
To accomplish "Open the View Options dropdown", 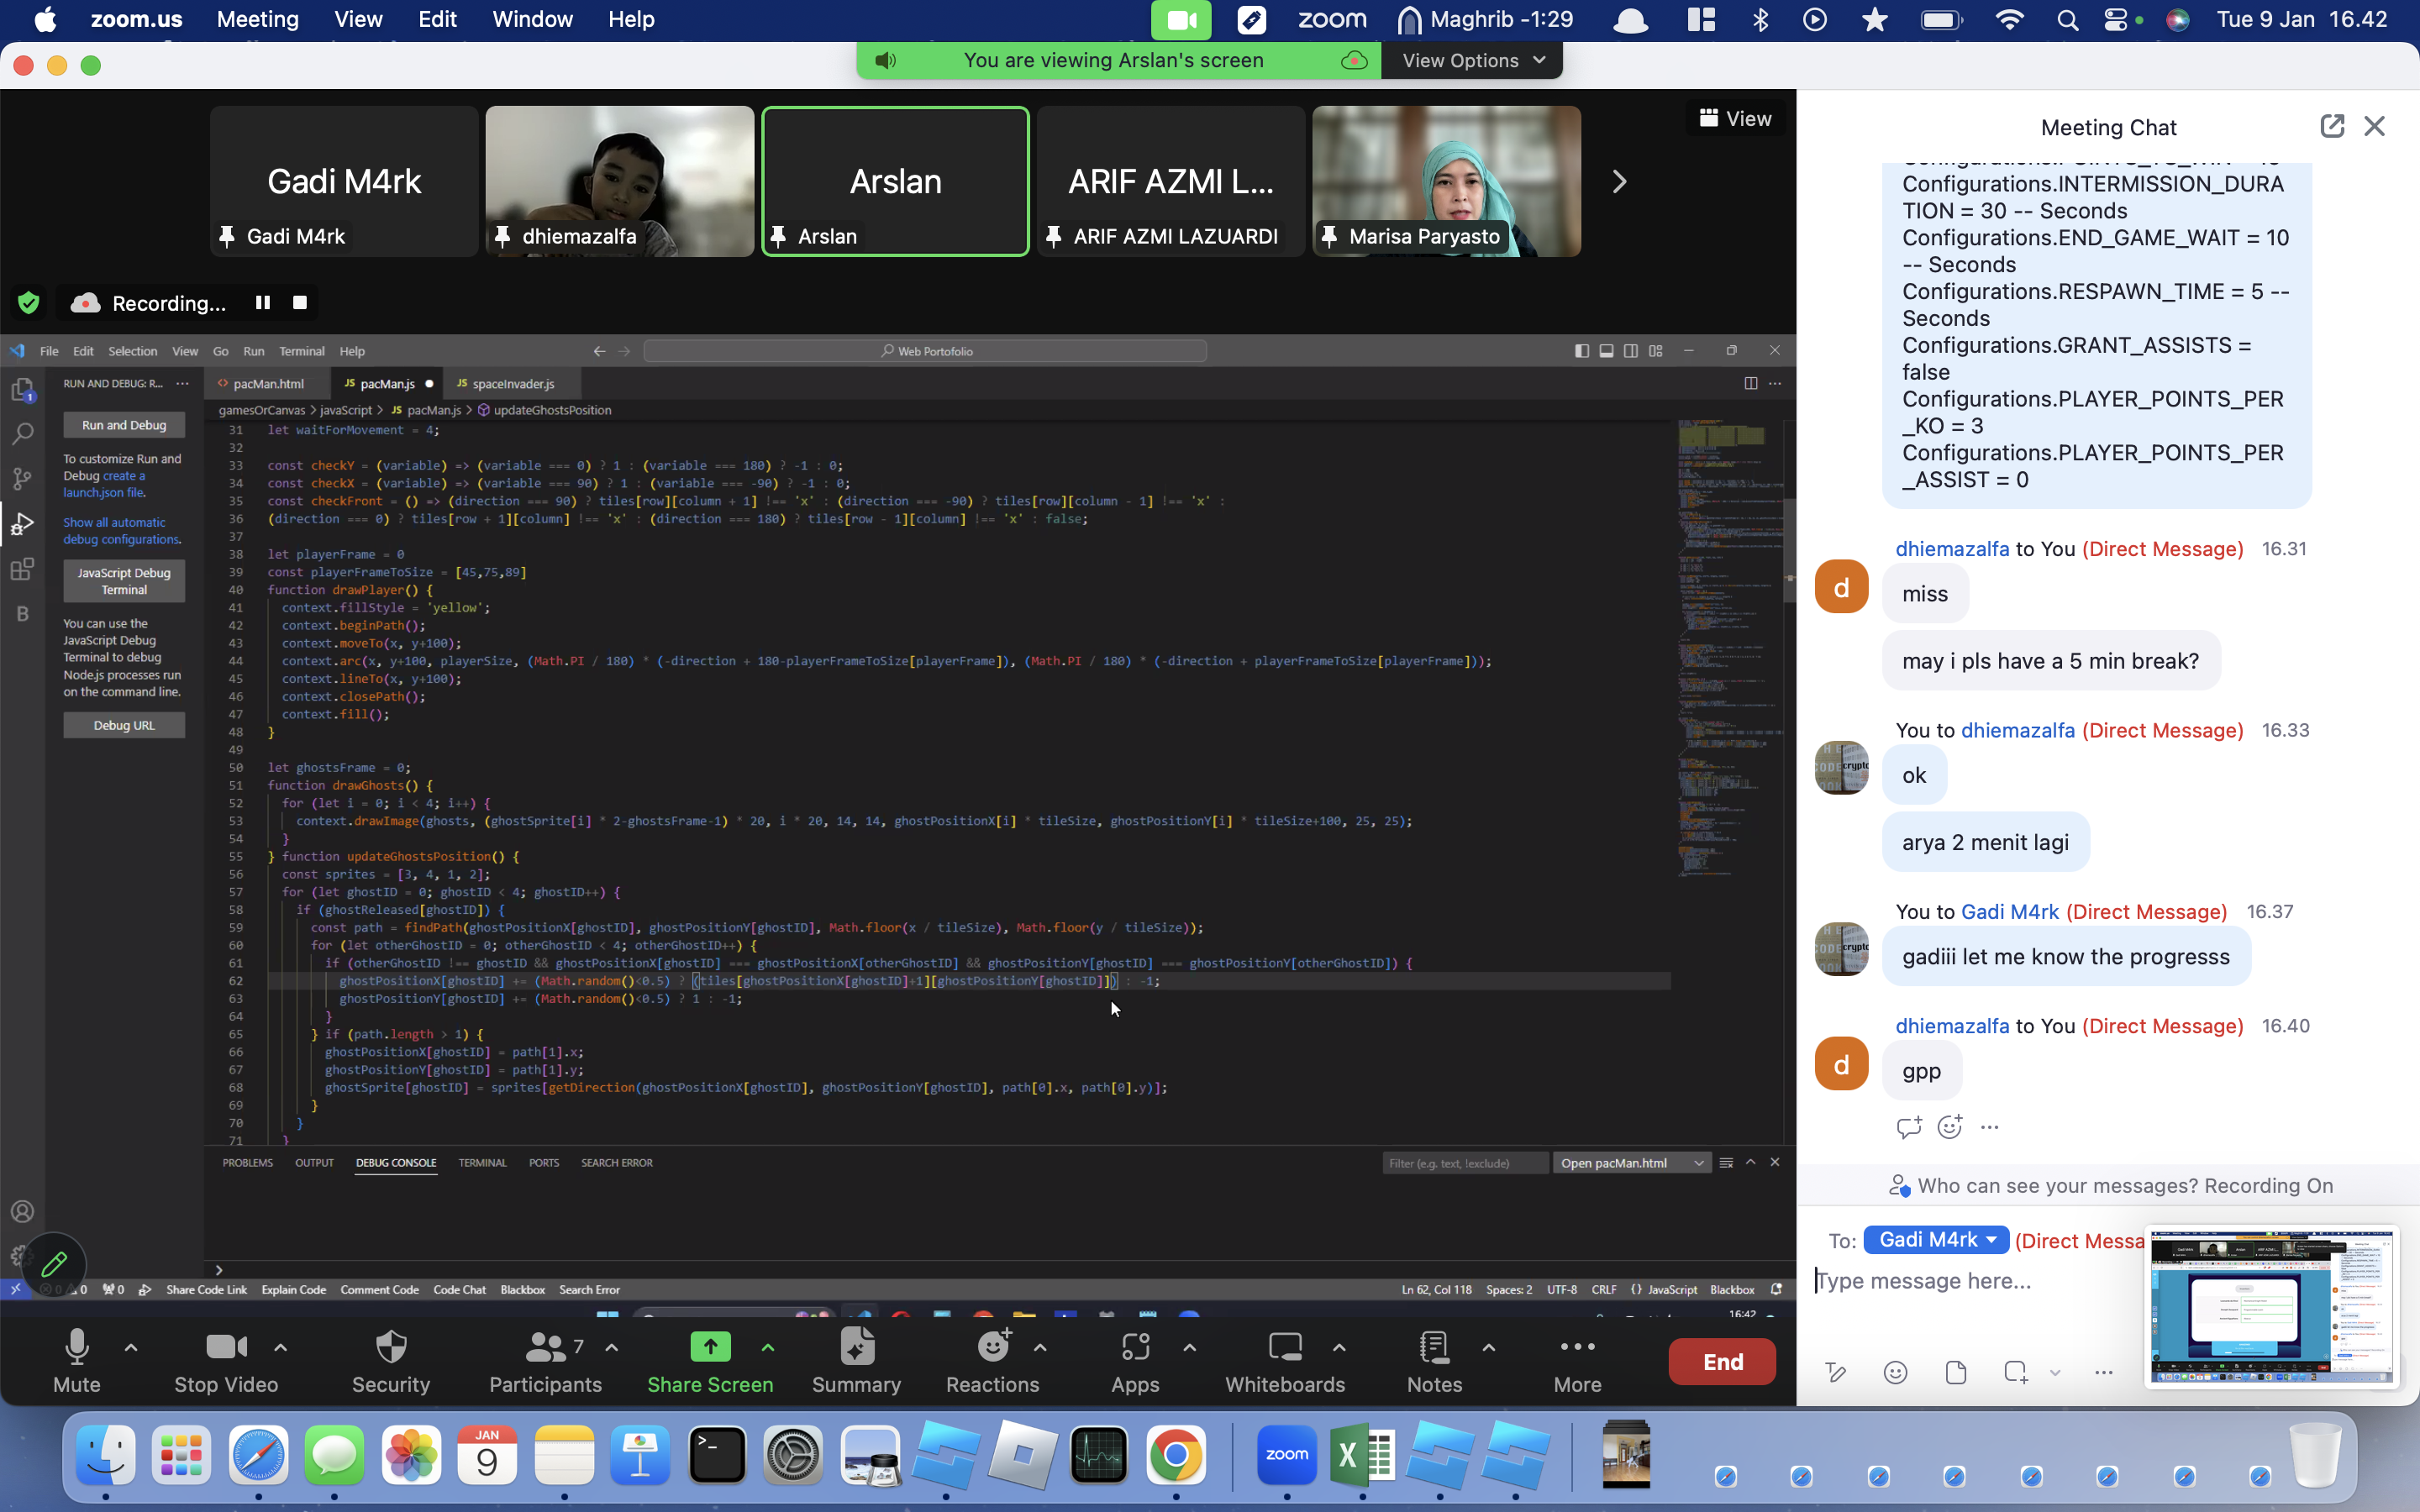I will click(x=1473, y=60).
